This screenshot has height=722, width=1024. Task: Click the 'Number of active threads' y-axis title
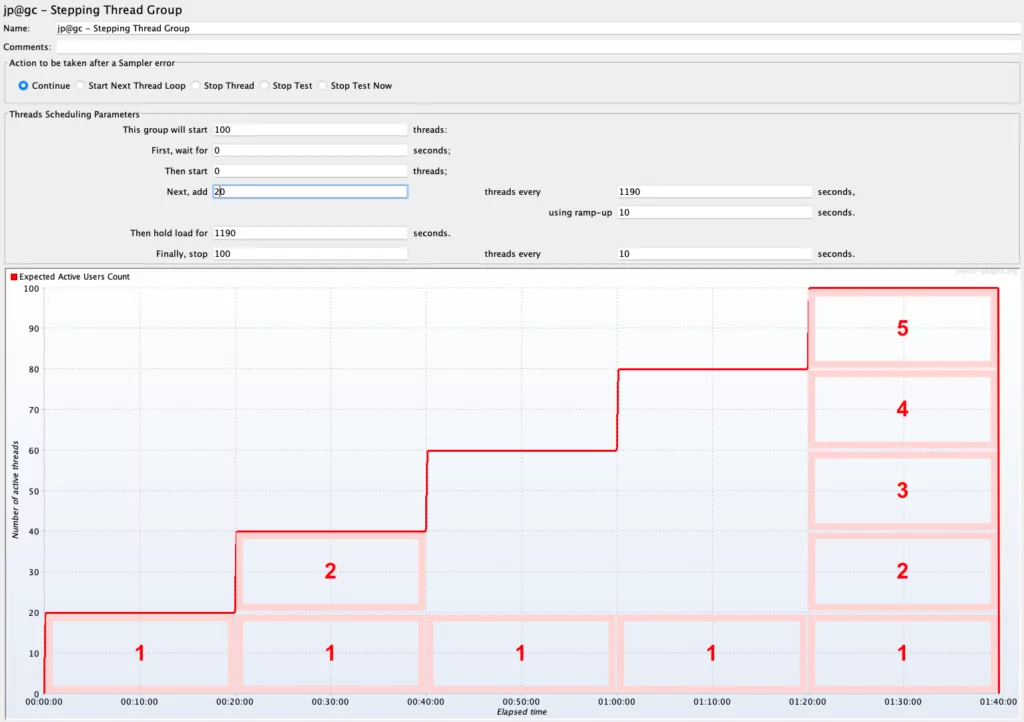point(15,490)
